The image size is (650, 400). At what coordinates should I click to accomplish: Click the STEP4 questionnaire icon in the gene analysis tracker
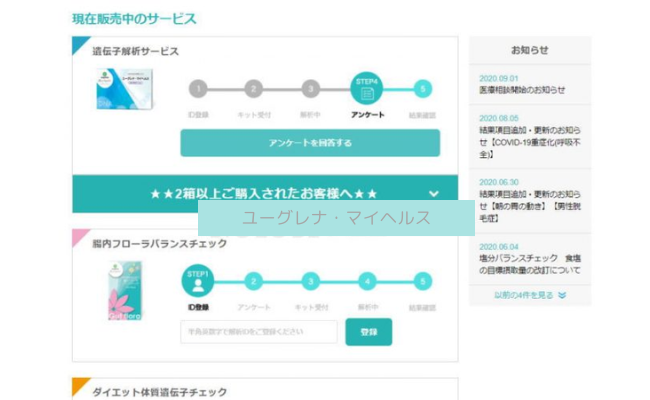(x=366, y=89)
